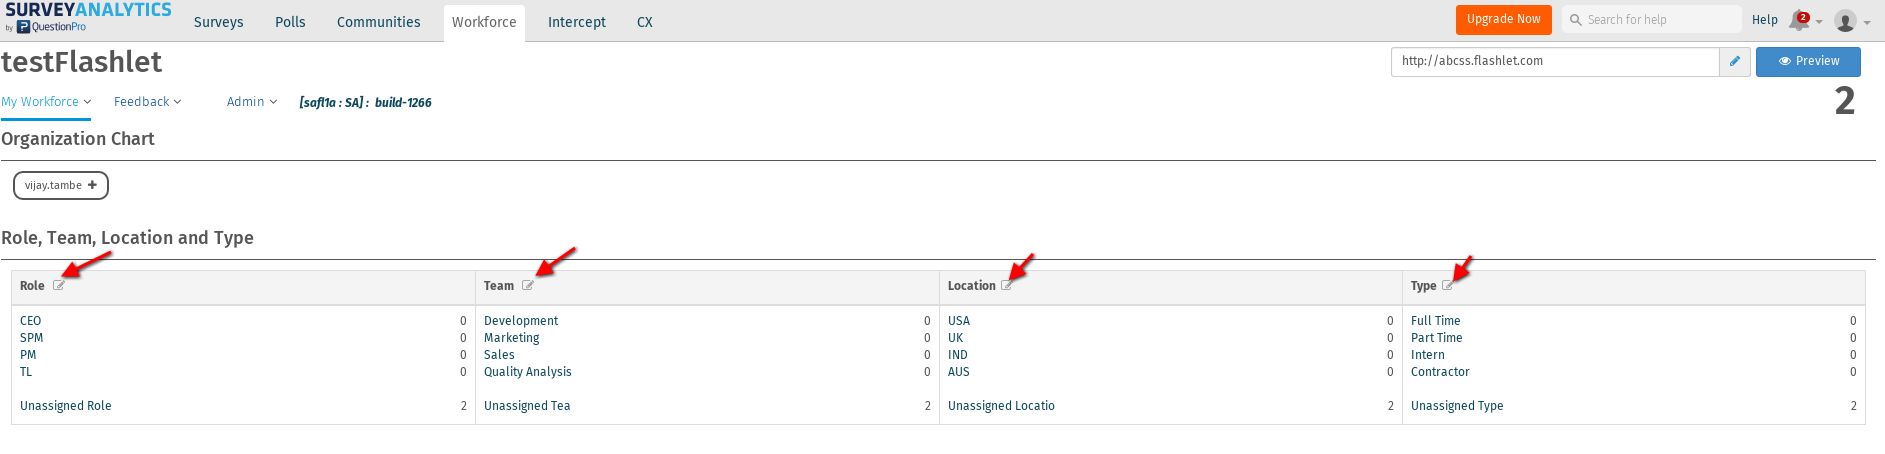Image resolution: width=1885 pixels, height=454 pixels.
Task: Click pencil icon beside flashlet URL
Action: tap(1735, 61)
